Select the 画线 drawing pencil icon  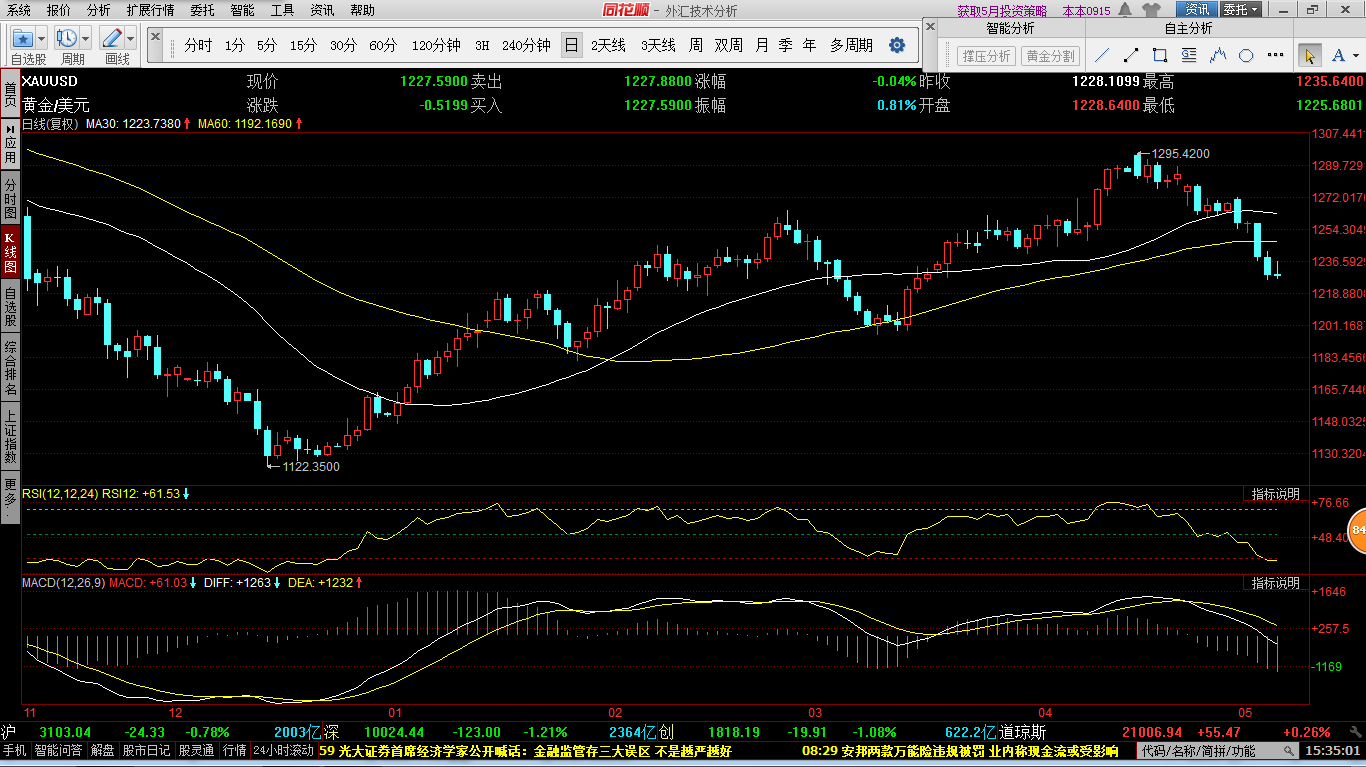click(112, 39)
